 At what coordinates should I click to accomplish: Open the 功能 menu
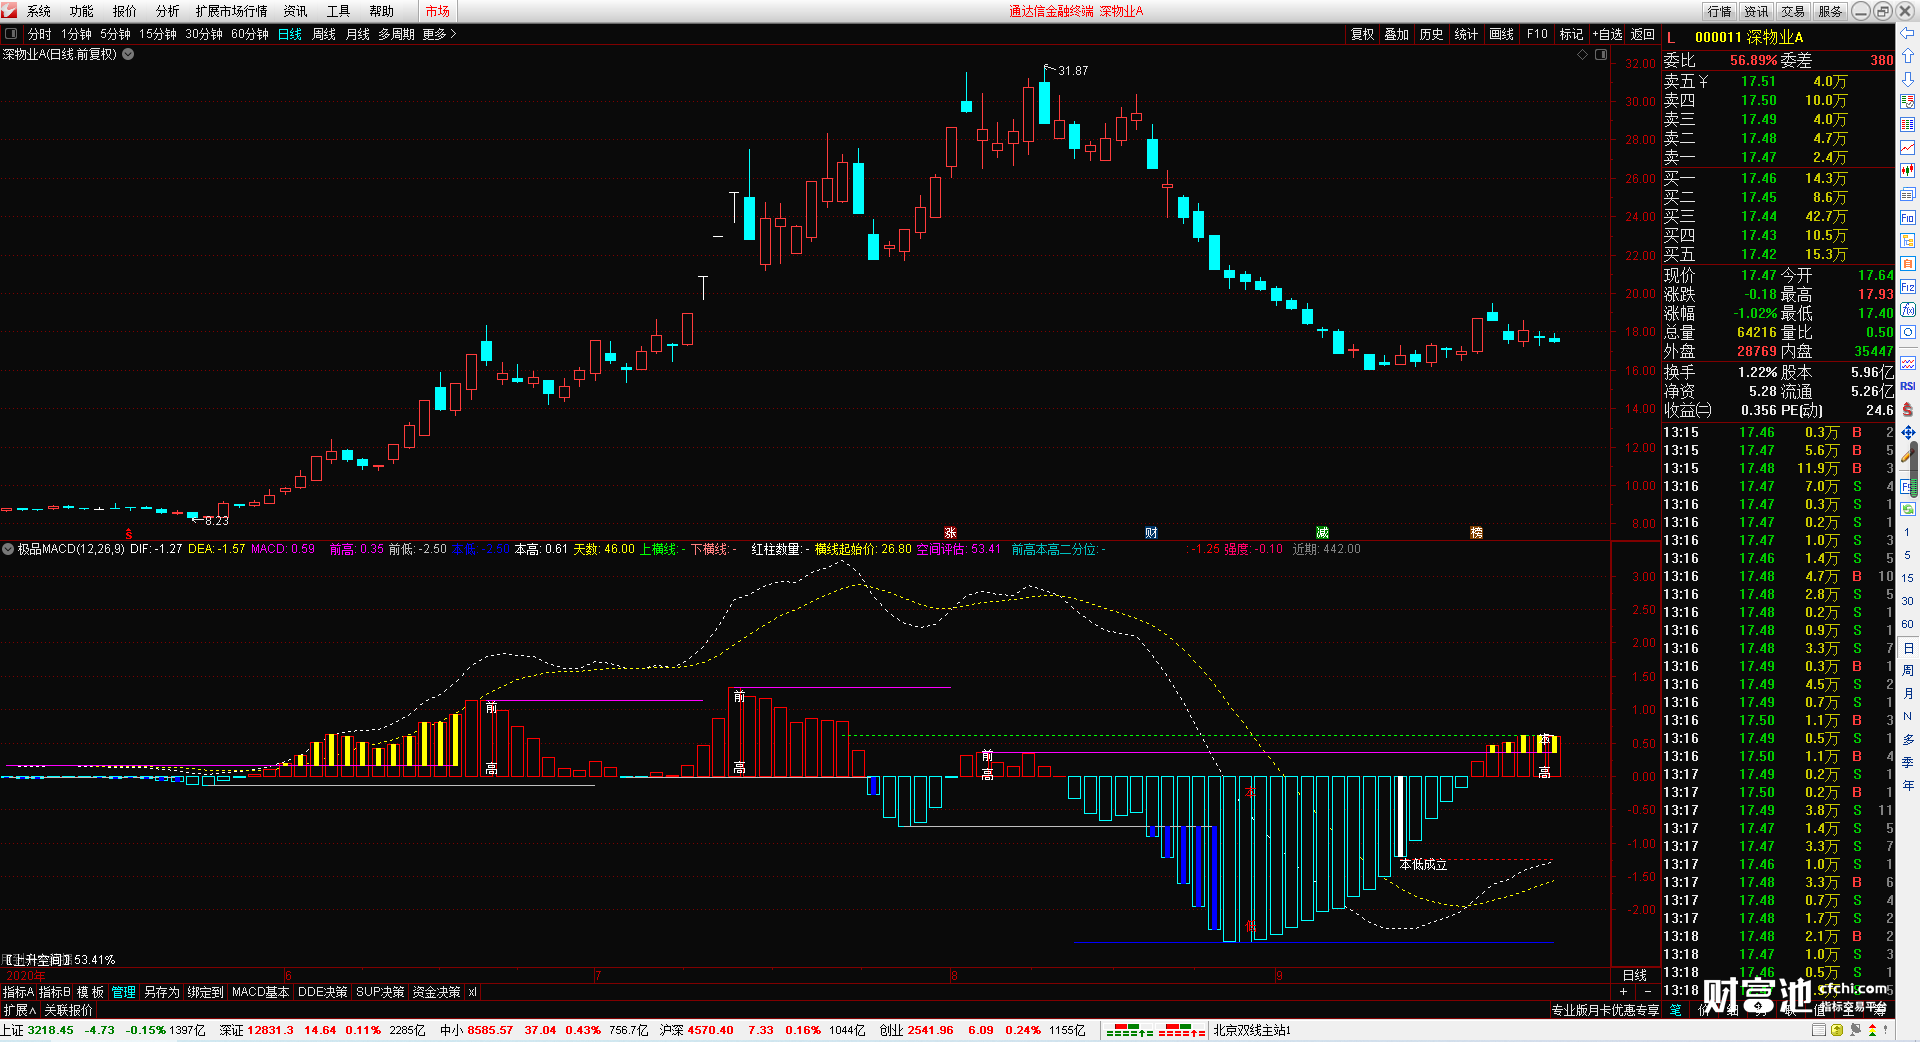pyautogui.click(x=82, y=11)
